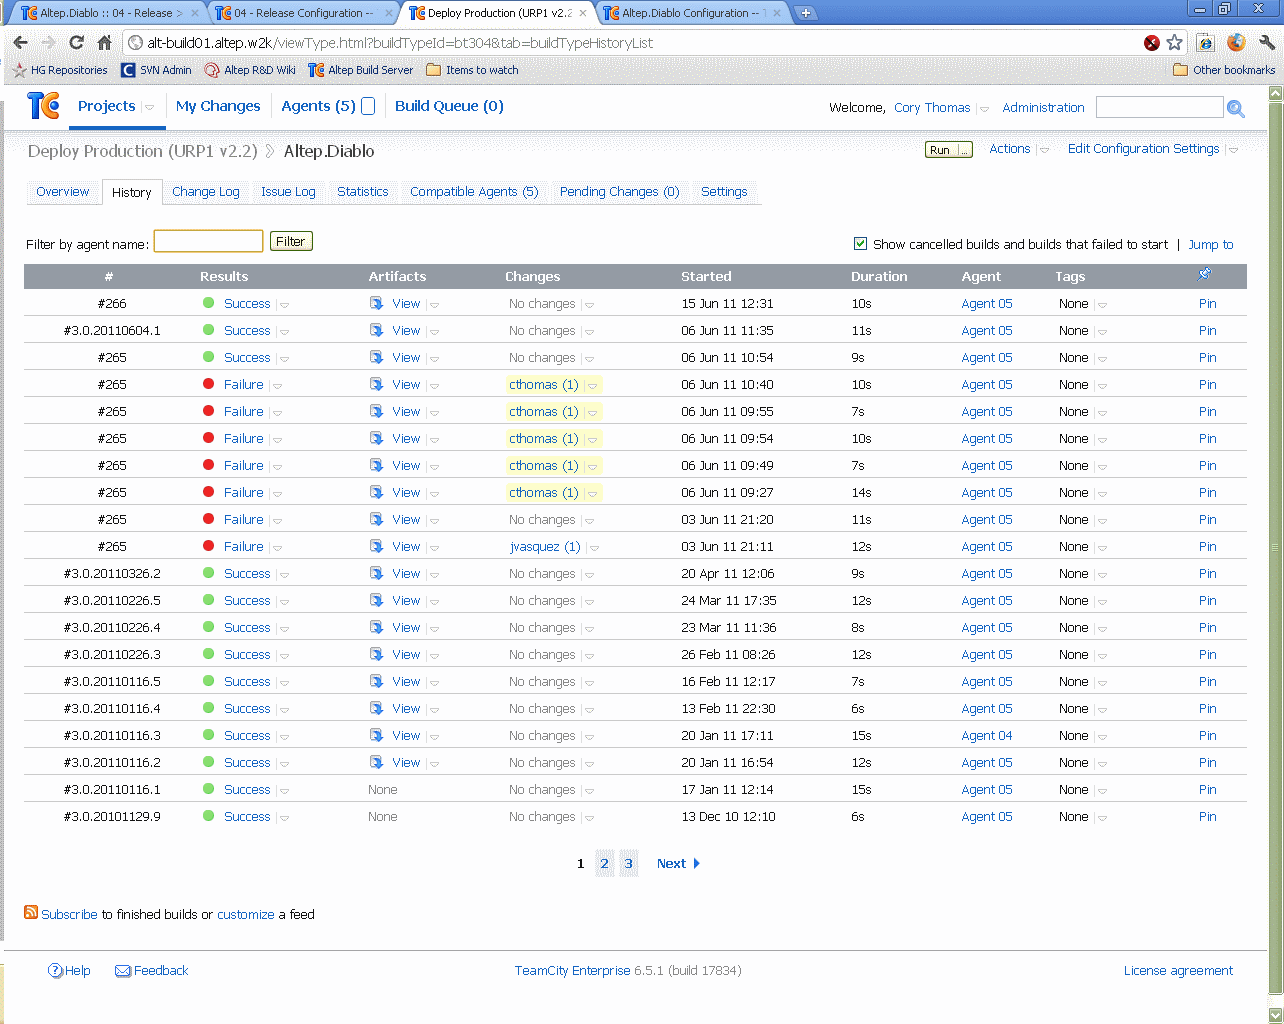Expand Edit Configuration Settings dropdown arrow
The width and height of the screenshot is (1284, 1024).
(x=1233, y=150)
